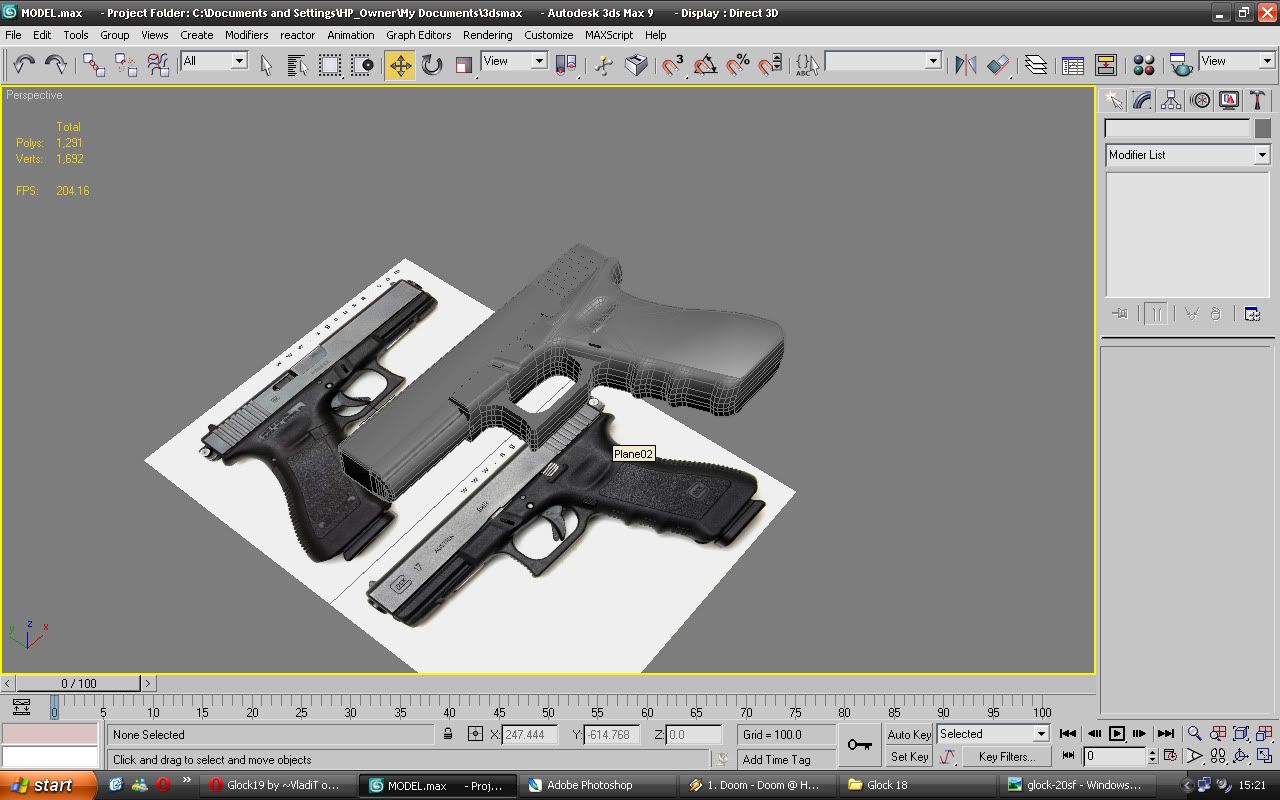Image resolution: width=1280 pixels, height=800 pixels.
Task: Open the Material Editor spheres icon
Action: [x=1144, y=65]
